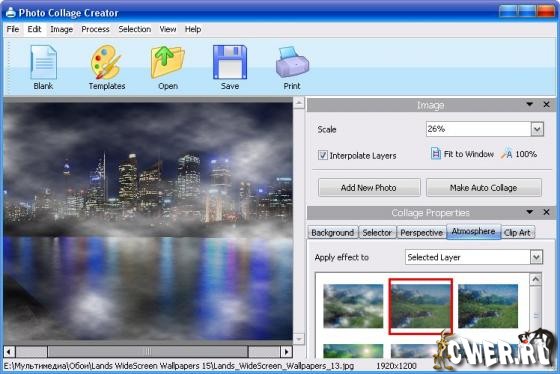Image resolution: width=560 pixels, height=374 pixels.
Task: Open the Scale dropdown
Action: click(x=537, y=129)
